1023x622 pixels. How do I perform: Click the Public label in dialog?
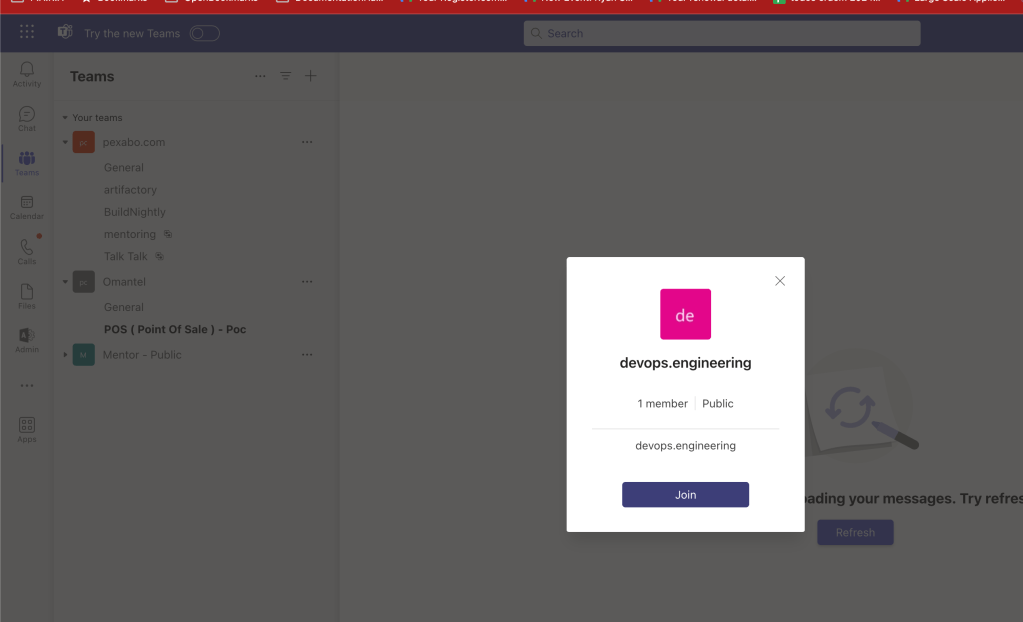(718, 403)
